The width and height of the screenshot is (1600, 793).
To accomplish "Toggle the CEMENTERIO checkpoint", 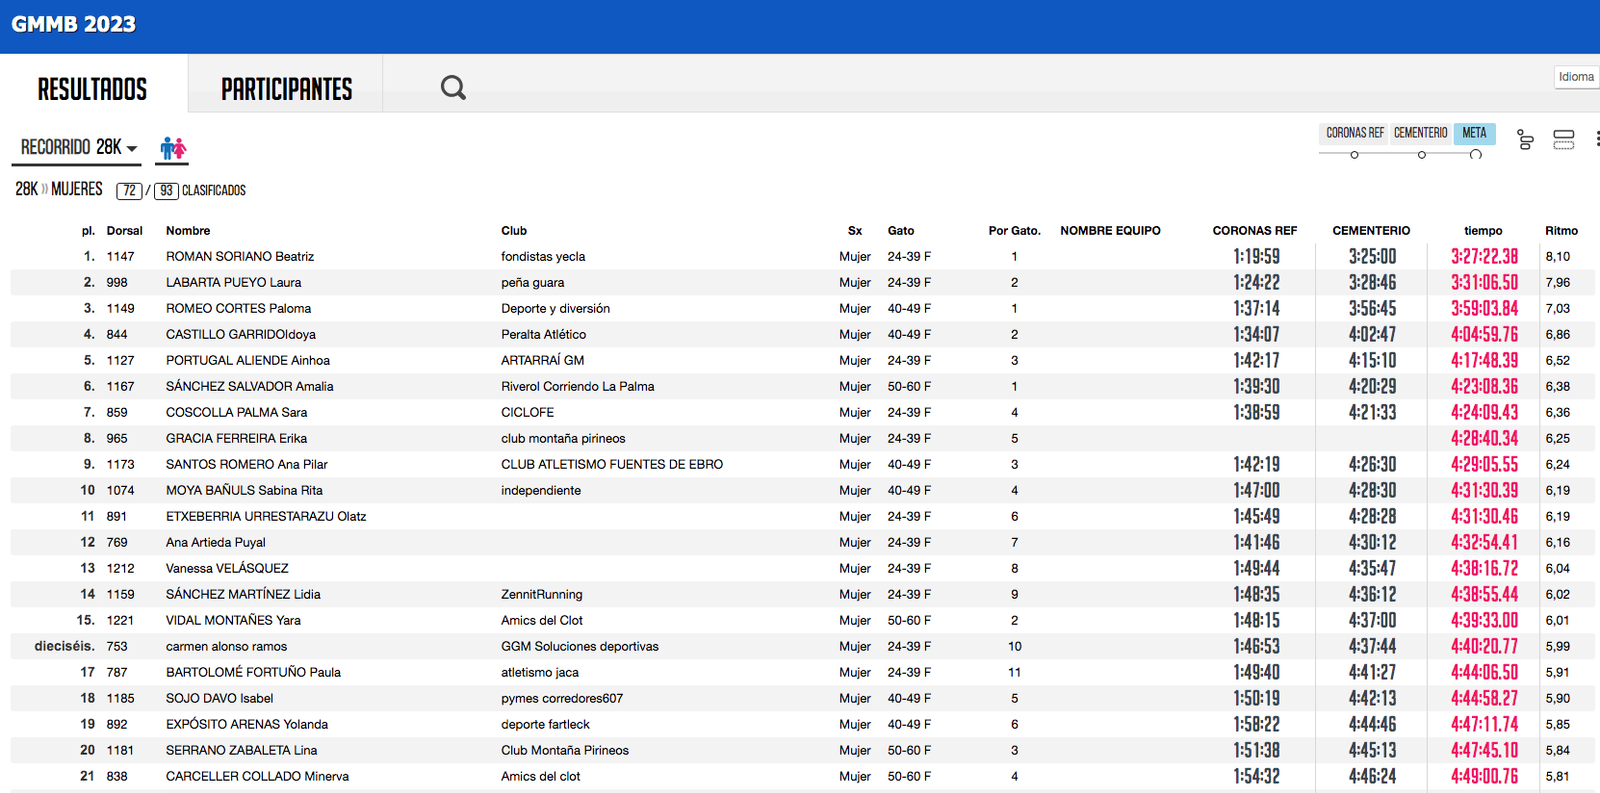I will [1420, 133].
